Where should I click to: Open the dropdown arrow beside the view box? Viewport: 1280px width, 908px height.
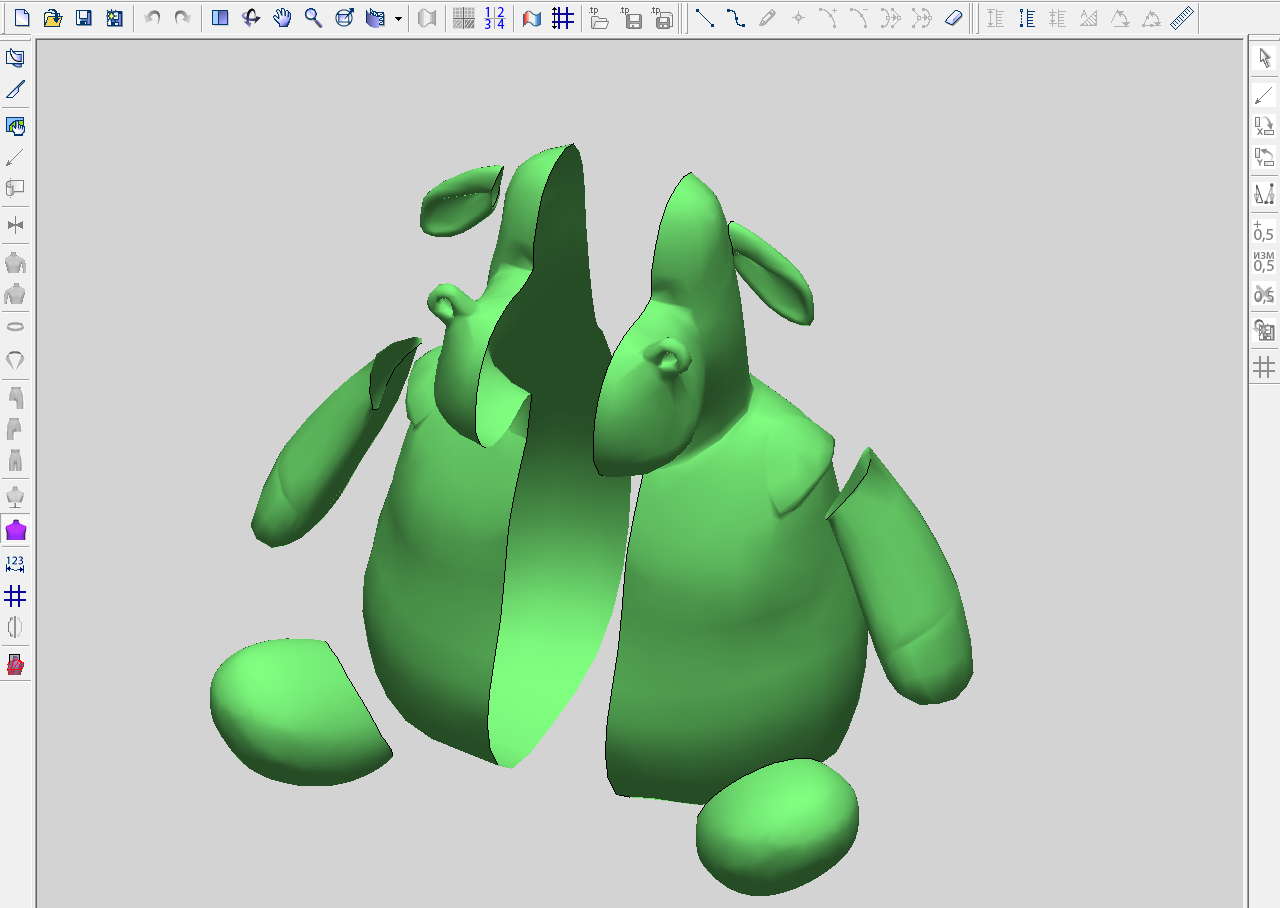pyautogui.click(x=398, y=18)
